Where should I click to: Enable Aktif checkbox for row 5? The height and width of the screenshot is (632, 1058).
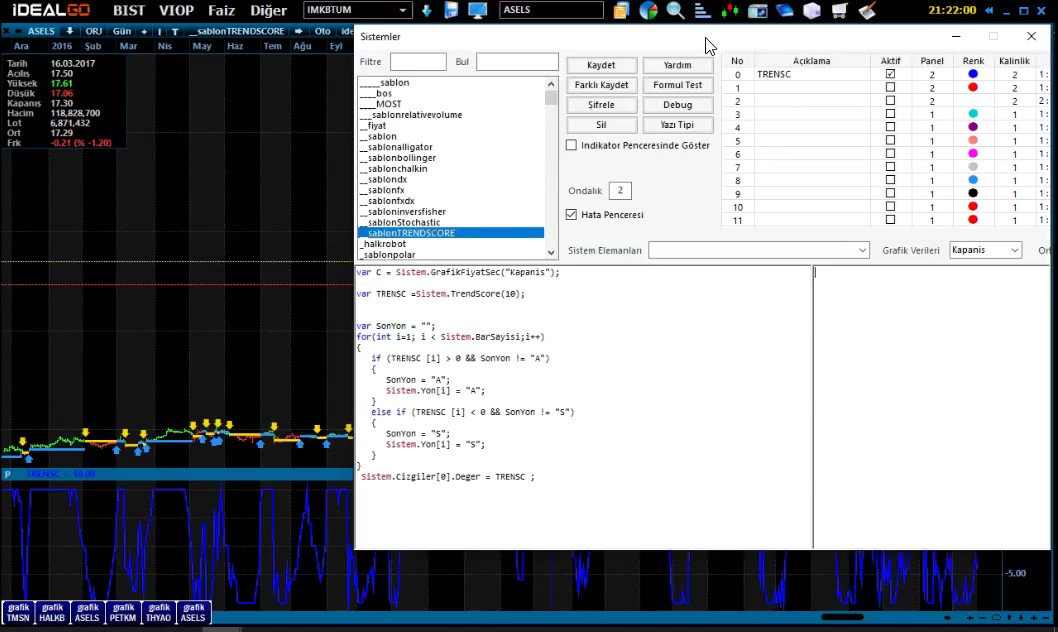click(890, 140)
